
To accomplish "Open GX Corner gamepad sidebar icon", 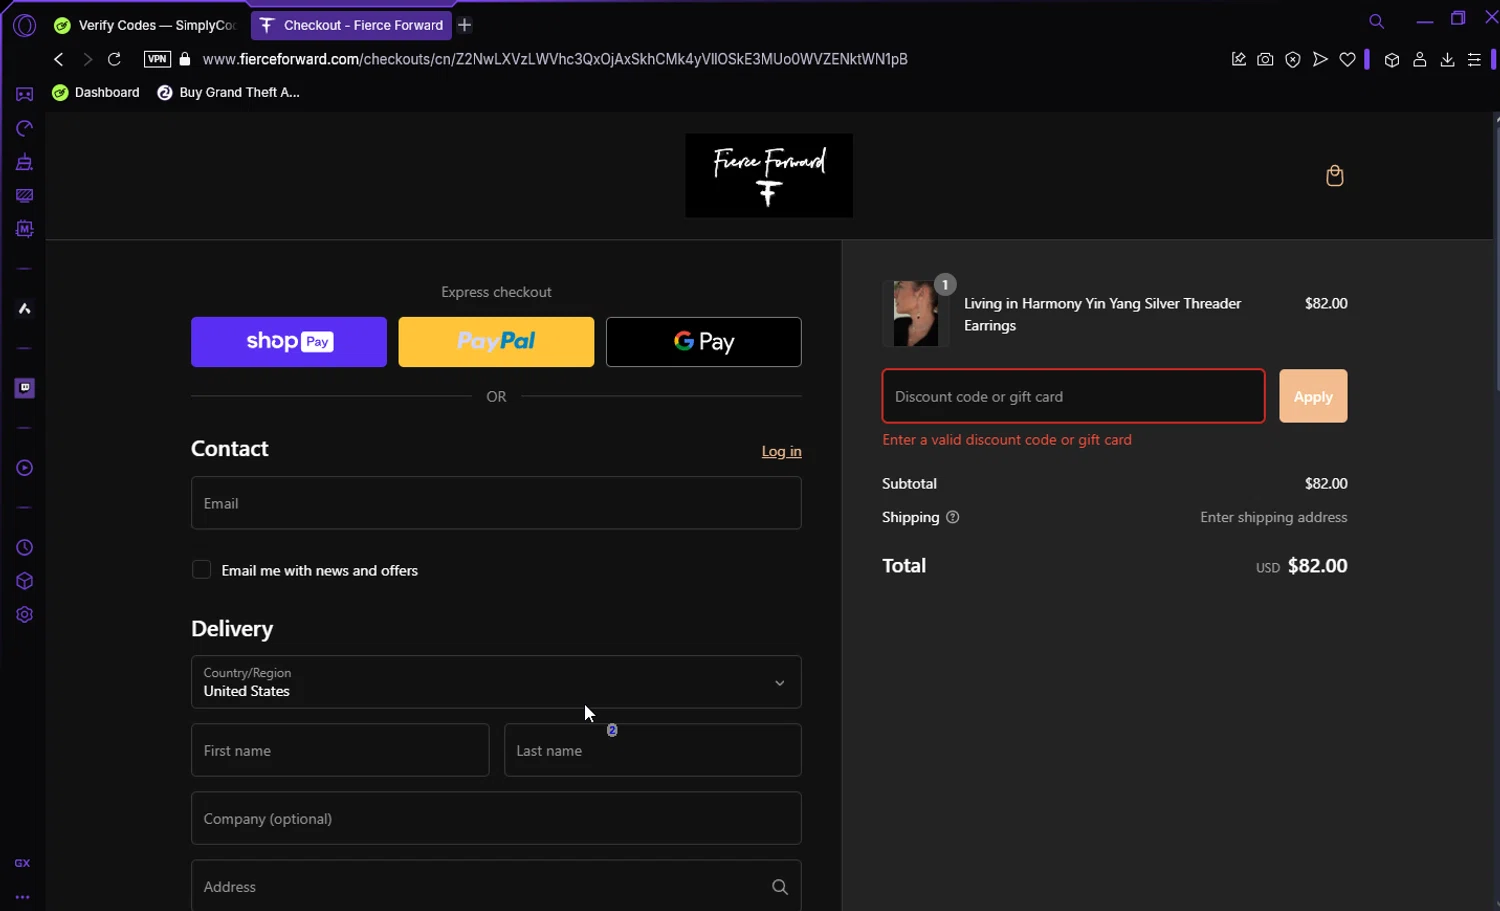I will 24,94.
